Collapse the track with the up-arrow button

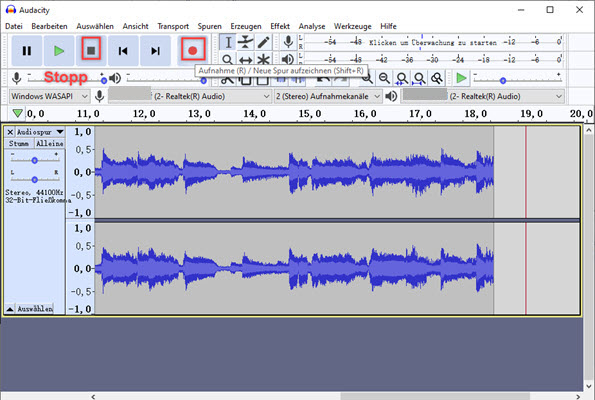point(10,309)
